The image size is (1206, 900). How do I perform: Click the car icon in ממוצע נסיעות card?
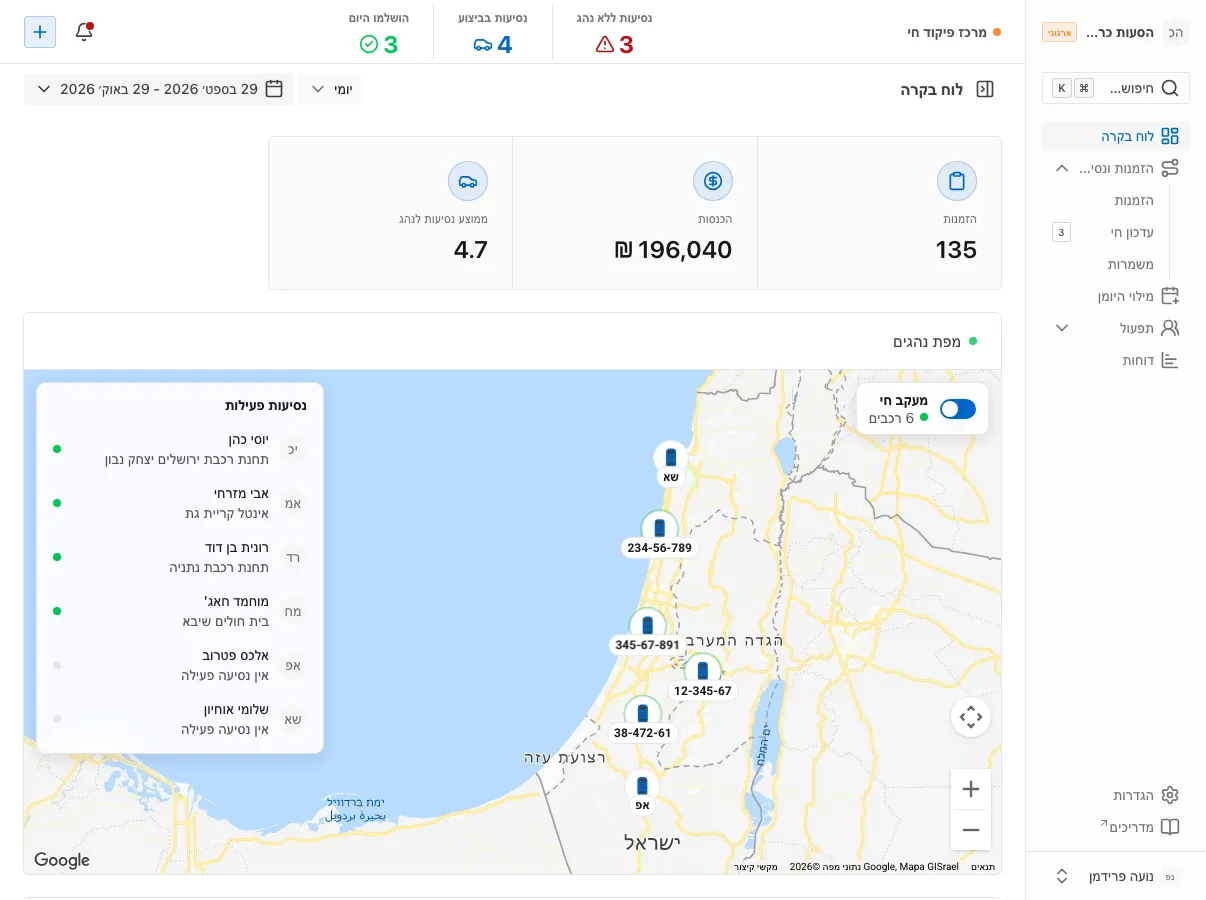click(x=468, y=181)
